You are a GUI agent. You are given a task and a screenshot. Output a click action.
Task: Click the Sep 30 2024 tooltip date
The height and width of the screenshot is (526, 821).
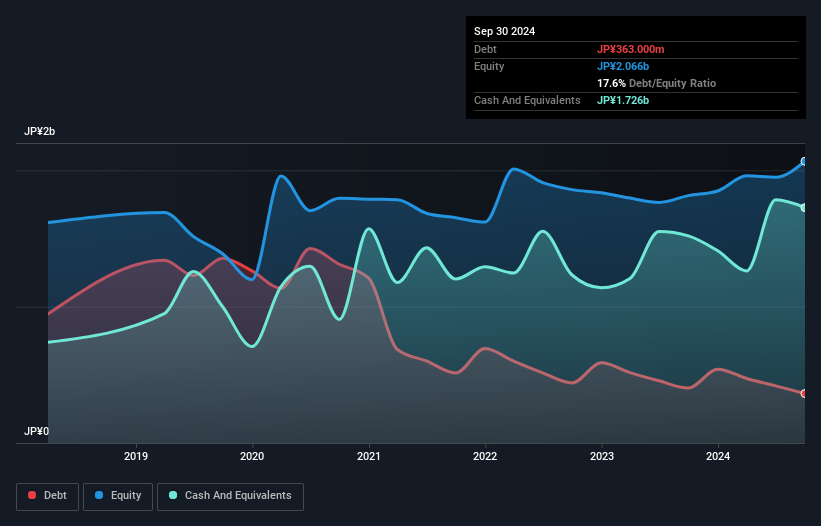click(504, 31)
